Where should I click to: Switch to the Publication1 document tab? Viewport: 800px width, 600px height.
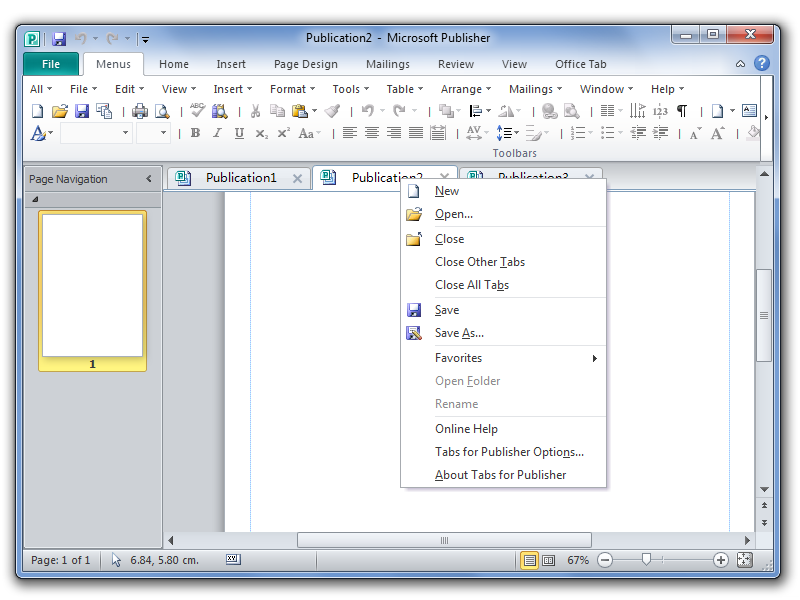(240, 178)
